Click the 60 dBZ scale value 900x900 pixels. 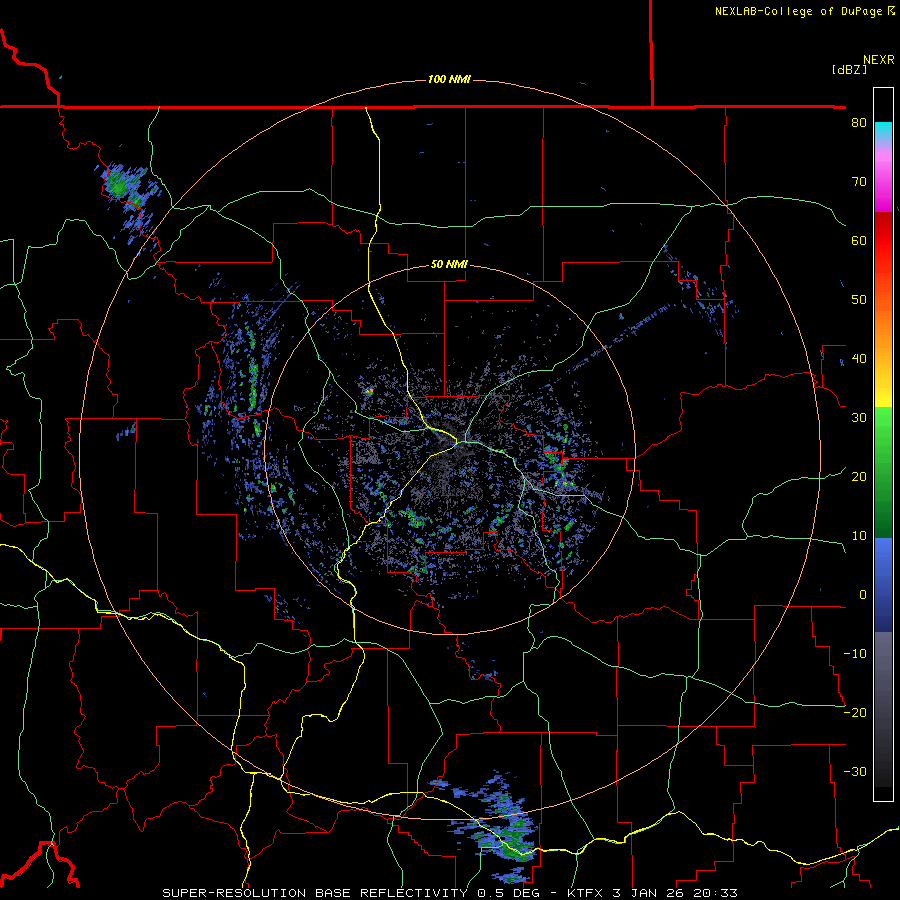pyautogui.click(x=859, y=240)
